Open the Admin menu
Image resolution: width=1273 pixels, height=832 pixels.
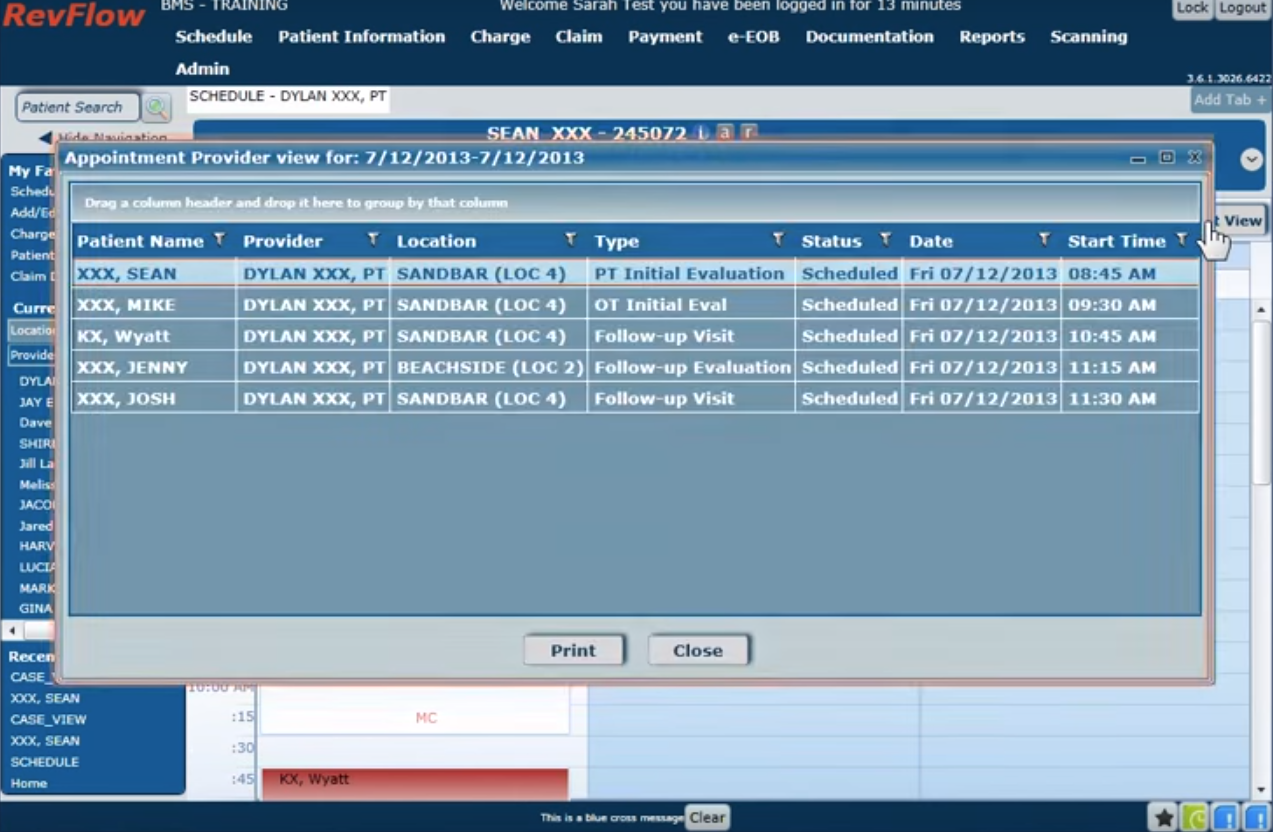click(202, 69)
